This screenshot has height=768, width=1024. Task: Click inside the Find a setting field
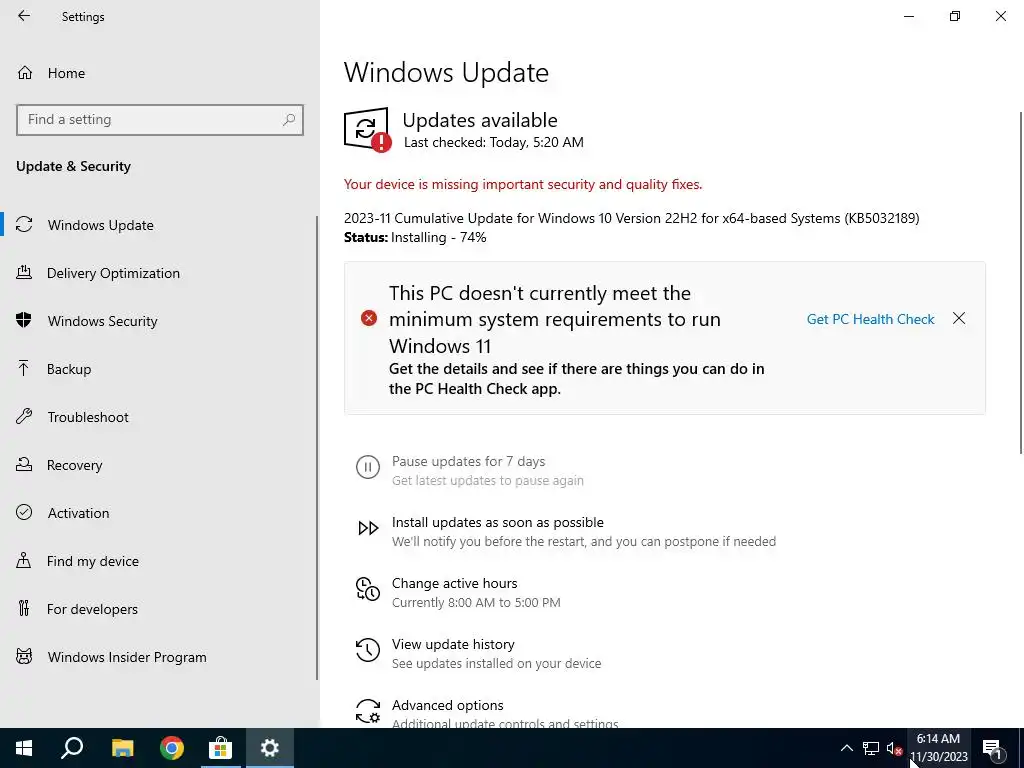point(160,120)
